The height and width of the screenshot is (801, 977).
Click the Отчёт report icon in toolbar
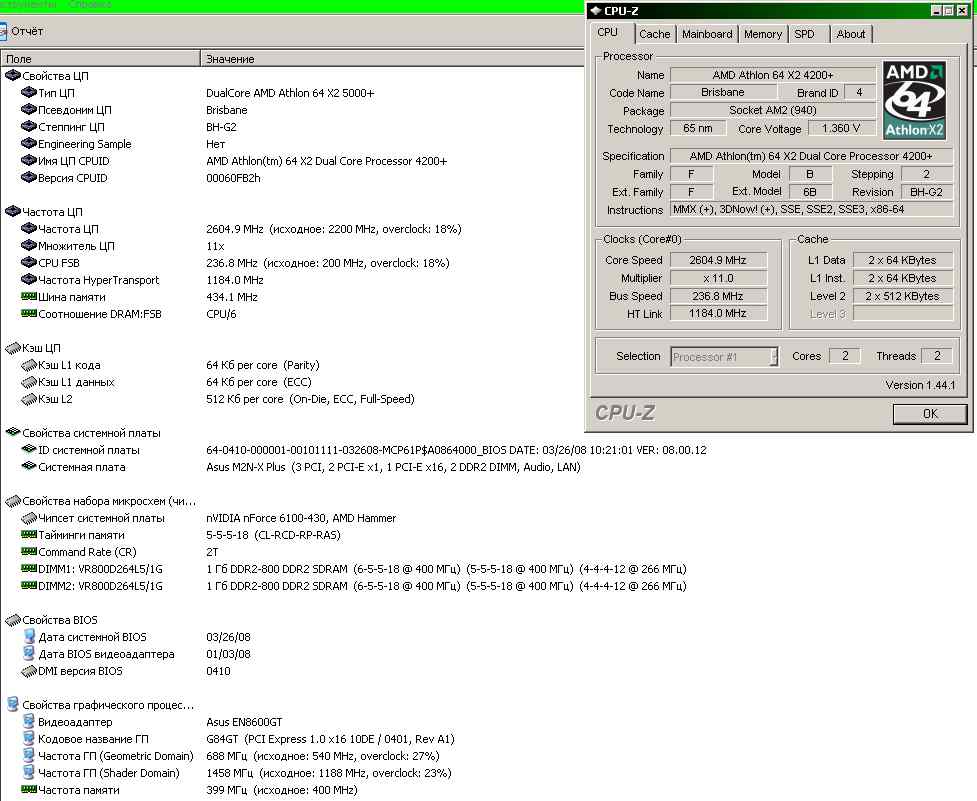tap(4, 31)
